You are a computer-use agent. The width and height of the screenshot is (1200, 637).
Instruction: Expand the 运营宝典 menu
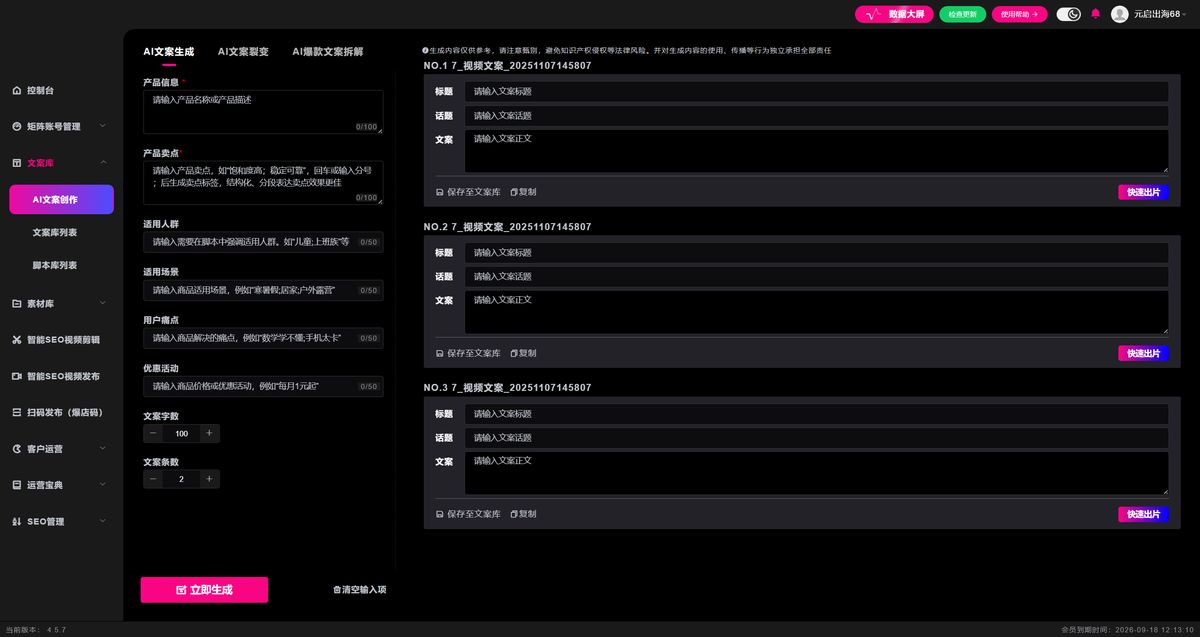(59, 484)
